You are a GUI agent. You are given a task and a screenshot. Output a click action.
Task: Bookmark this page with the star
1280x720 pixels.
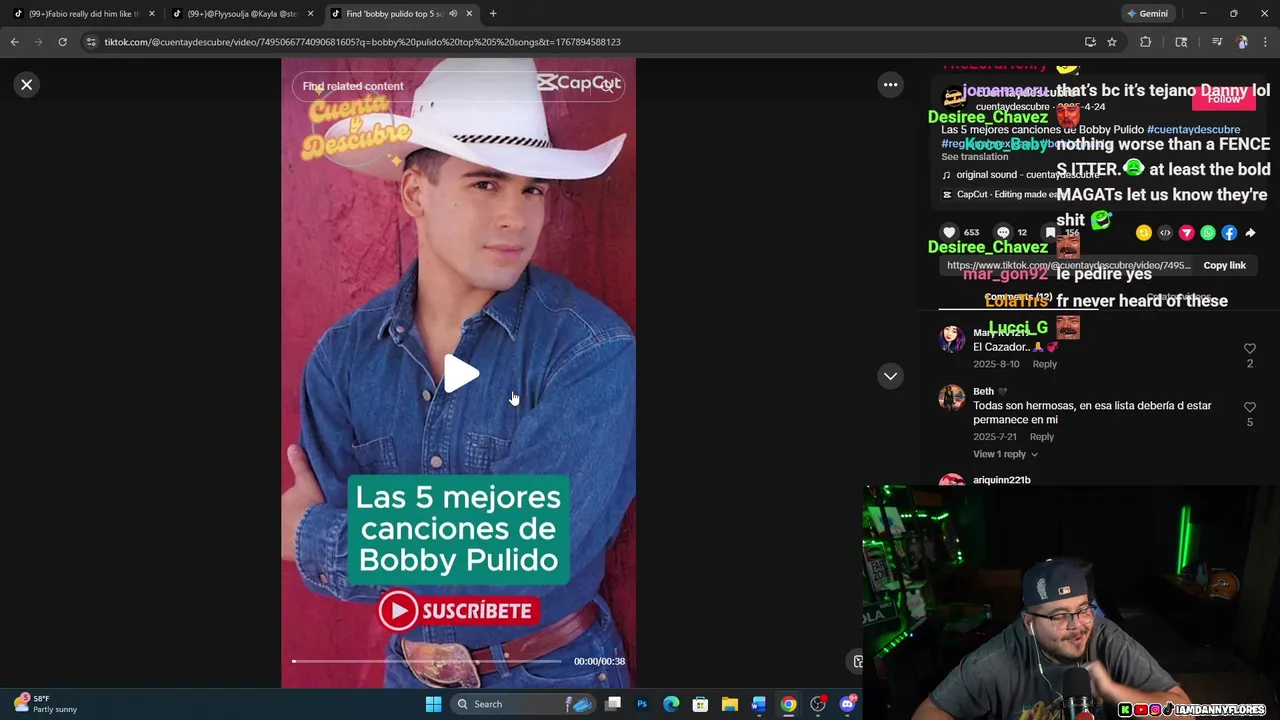pyautogui.click(x=1112, y=42)
